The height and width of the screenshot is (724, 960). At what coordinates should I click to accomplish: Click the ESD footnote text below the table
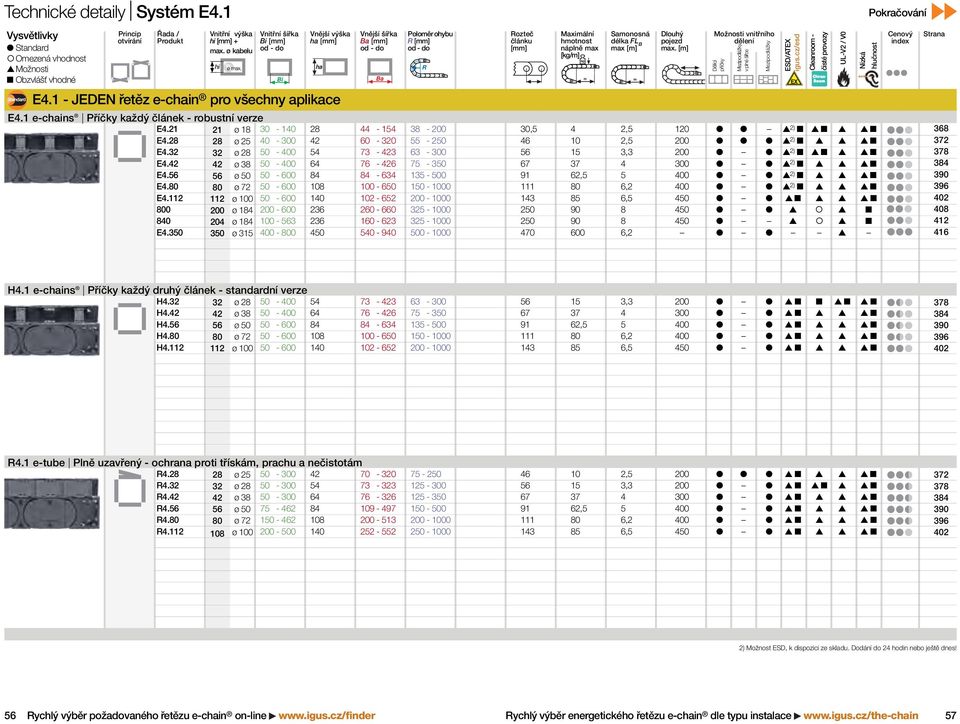[x=847, y=647]
